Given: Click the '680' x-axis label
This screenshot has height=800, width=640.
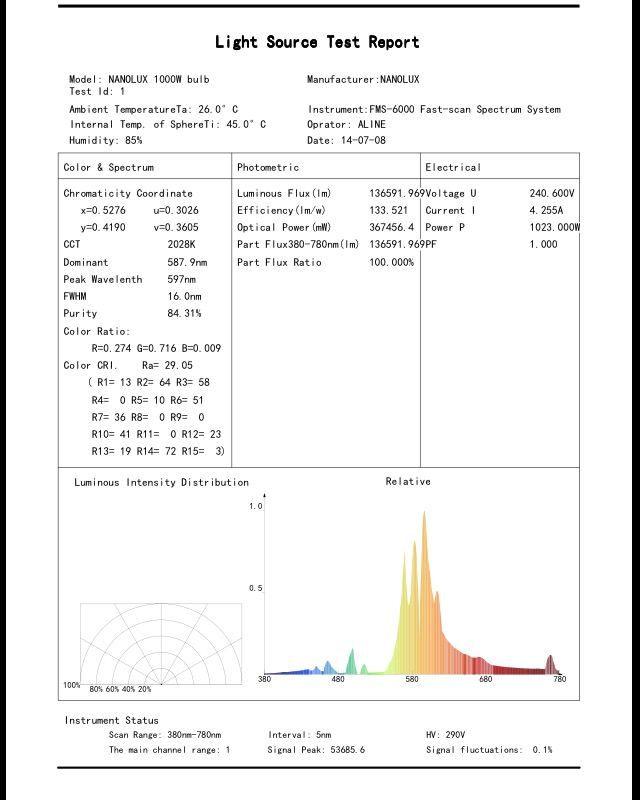Looking at the screenshot, I should (485, 679).
